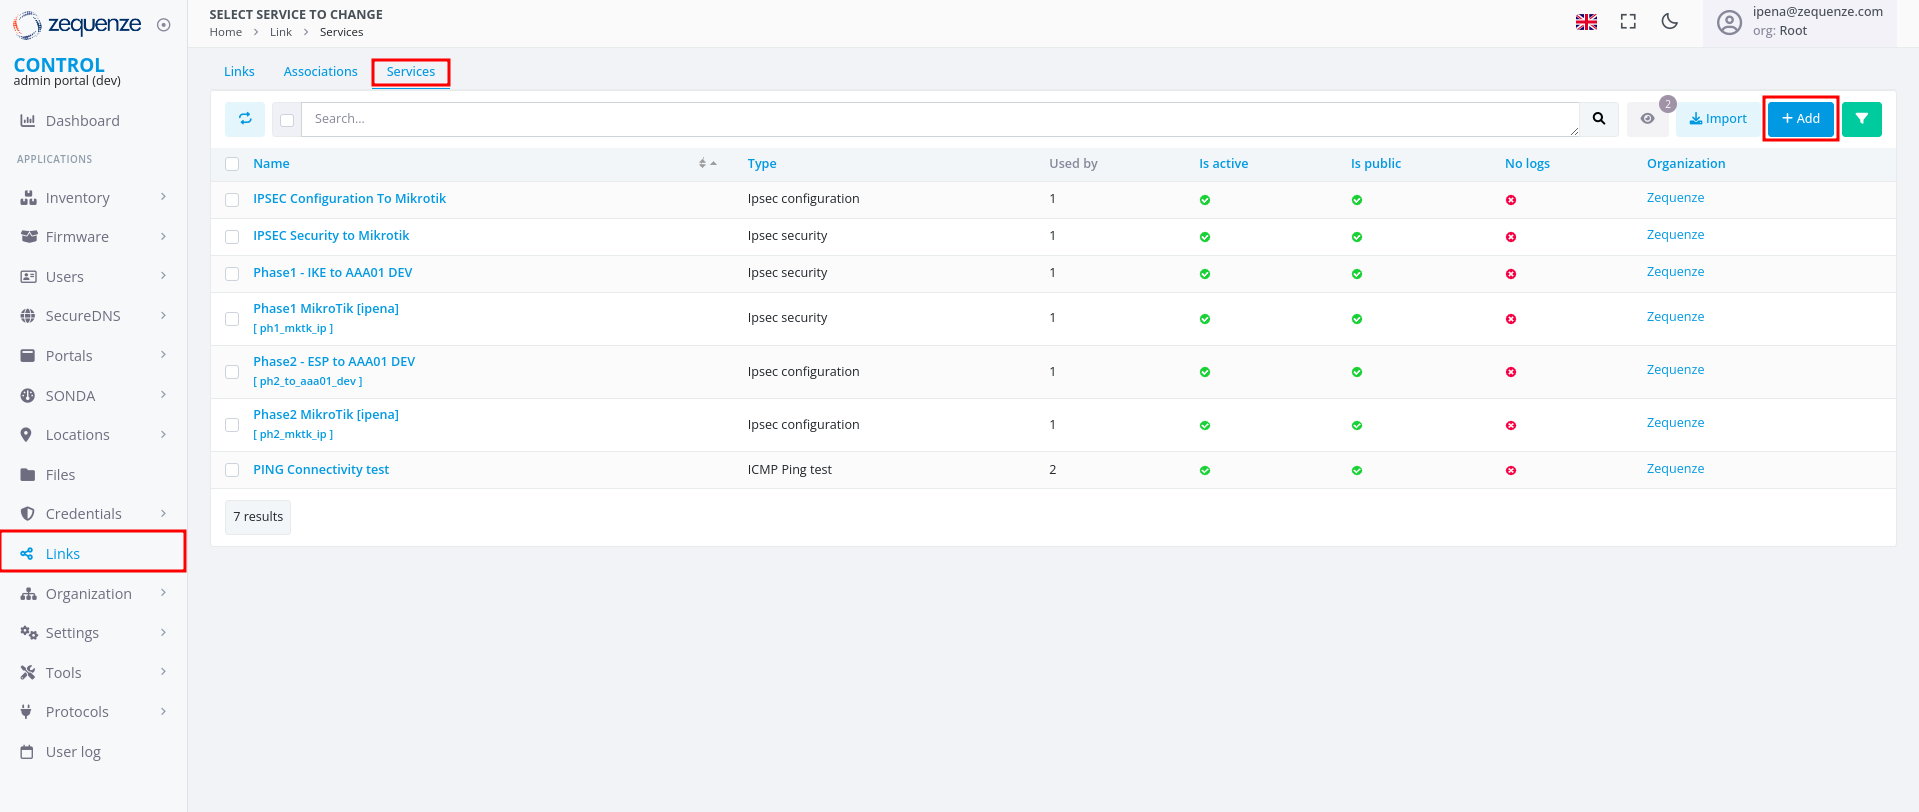Tick checkbox for IPSEC Security to Mikrotik

point(232,237)
